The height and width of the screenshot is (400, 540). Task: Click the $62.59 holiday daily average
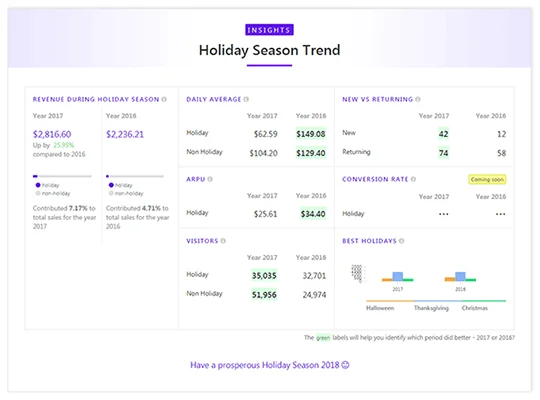(x=266, y=134)
